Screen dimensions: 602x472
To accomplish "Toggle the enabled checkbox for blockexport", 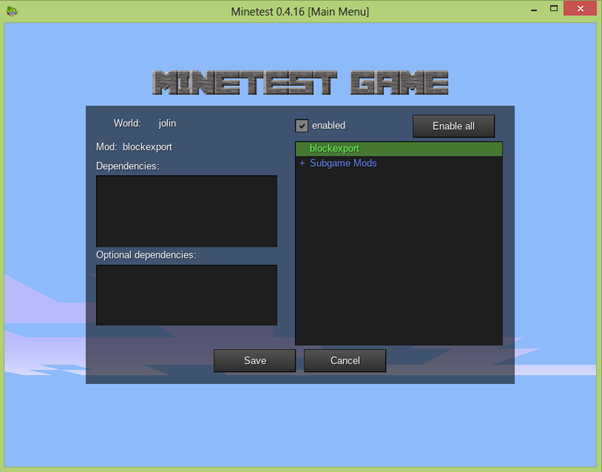I will point(301,126).
